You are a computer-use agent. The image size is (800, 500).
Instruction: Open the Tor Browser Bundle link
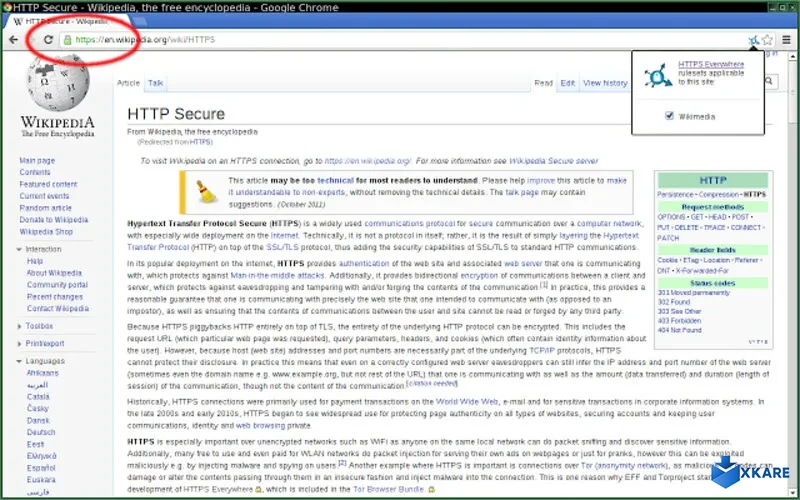[x=388, y=489]
